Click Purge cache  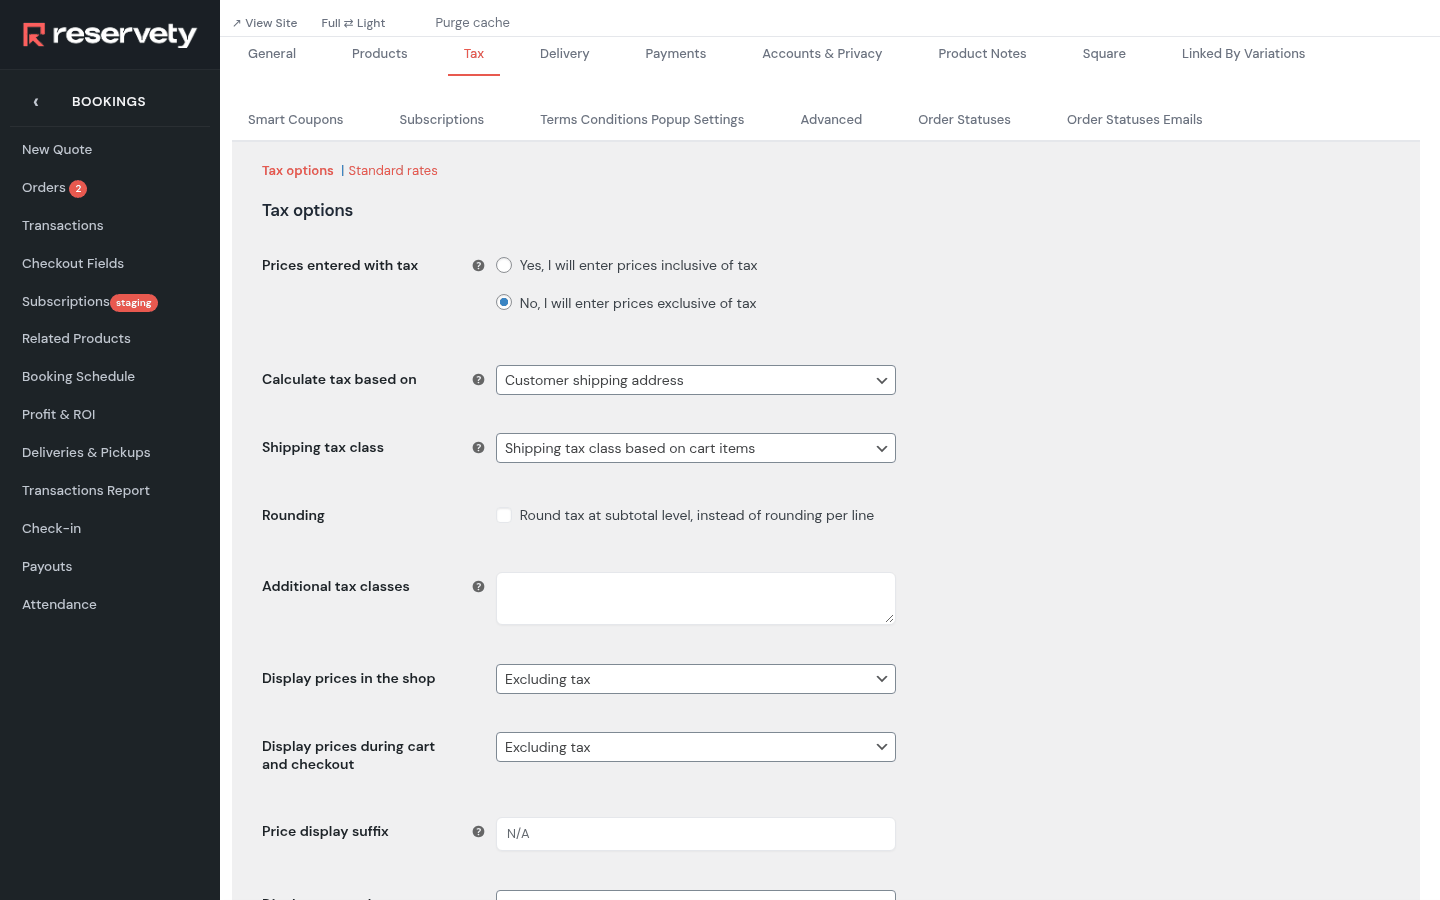pyautogui.click(x=472, y=23)
